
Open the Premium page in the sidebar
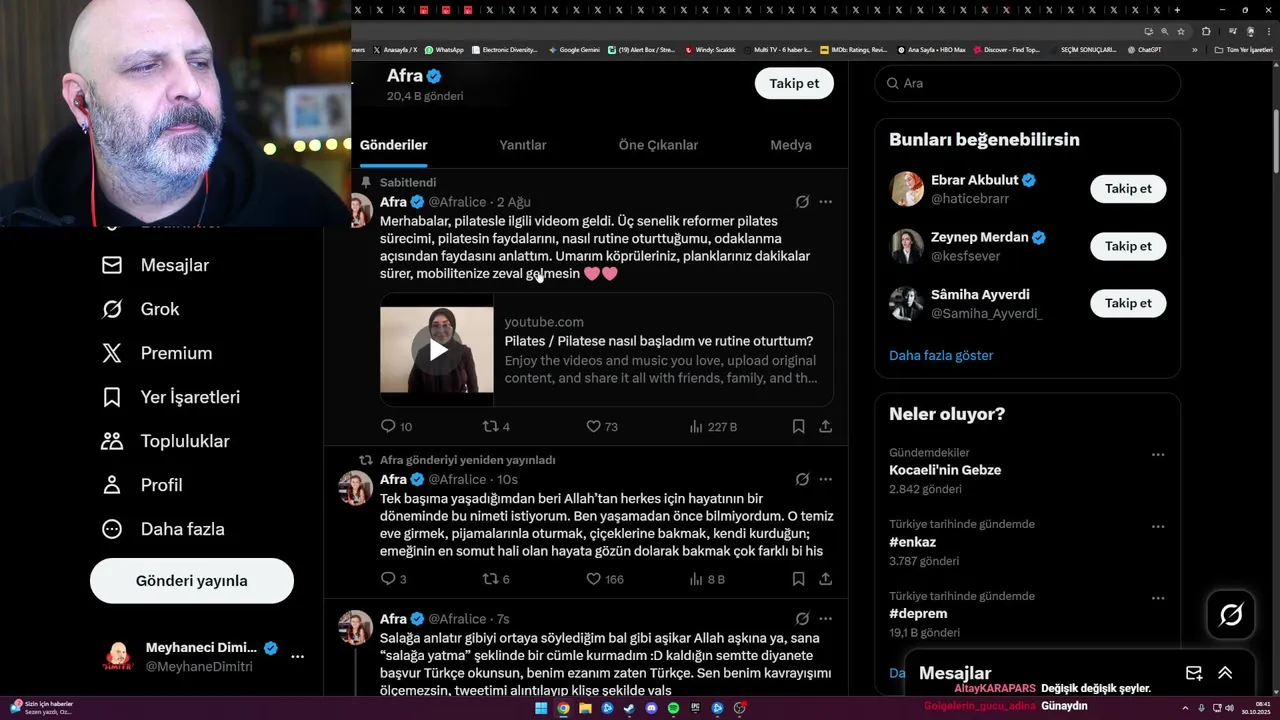coord(157,353)
